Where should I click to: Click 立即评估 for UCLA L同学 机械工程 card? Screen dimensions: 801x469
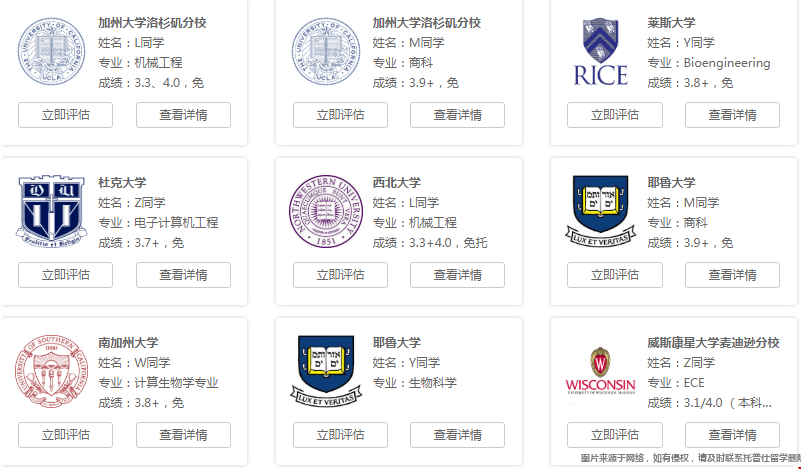65,115
